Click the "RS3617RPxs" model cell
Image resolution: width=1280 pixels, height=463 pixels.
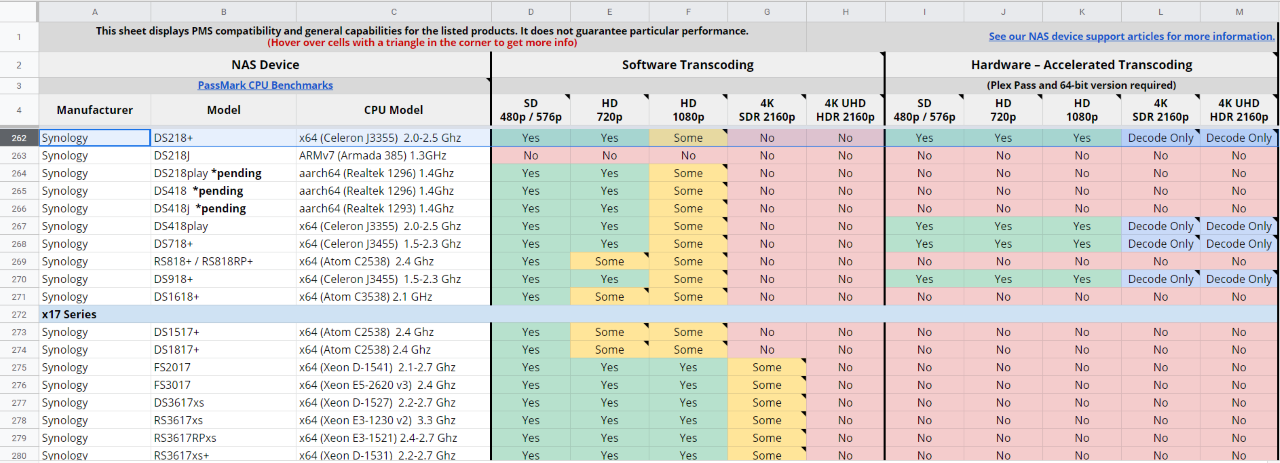pos(223,438)
